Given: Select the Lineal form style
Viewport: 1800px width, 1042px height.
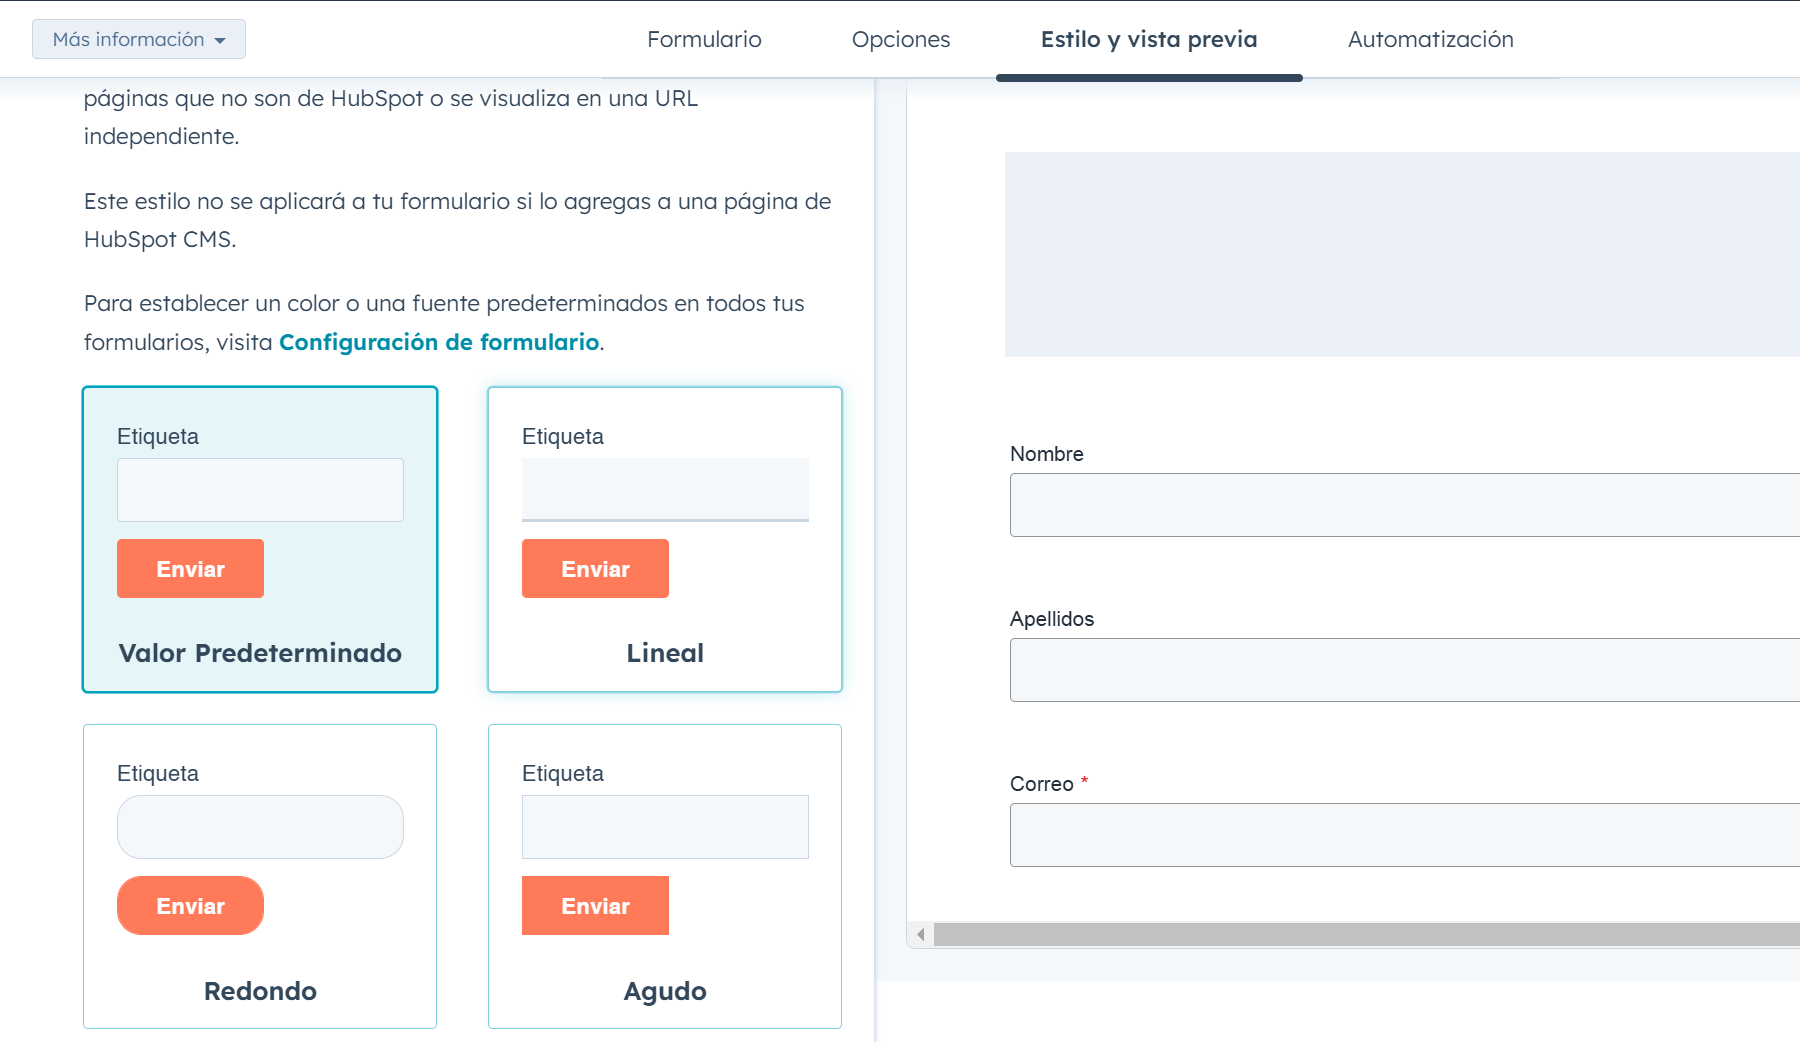Looking at the screenshot, I should pos(665,652).
